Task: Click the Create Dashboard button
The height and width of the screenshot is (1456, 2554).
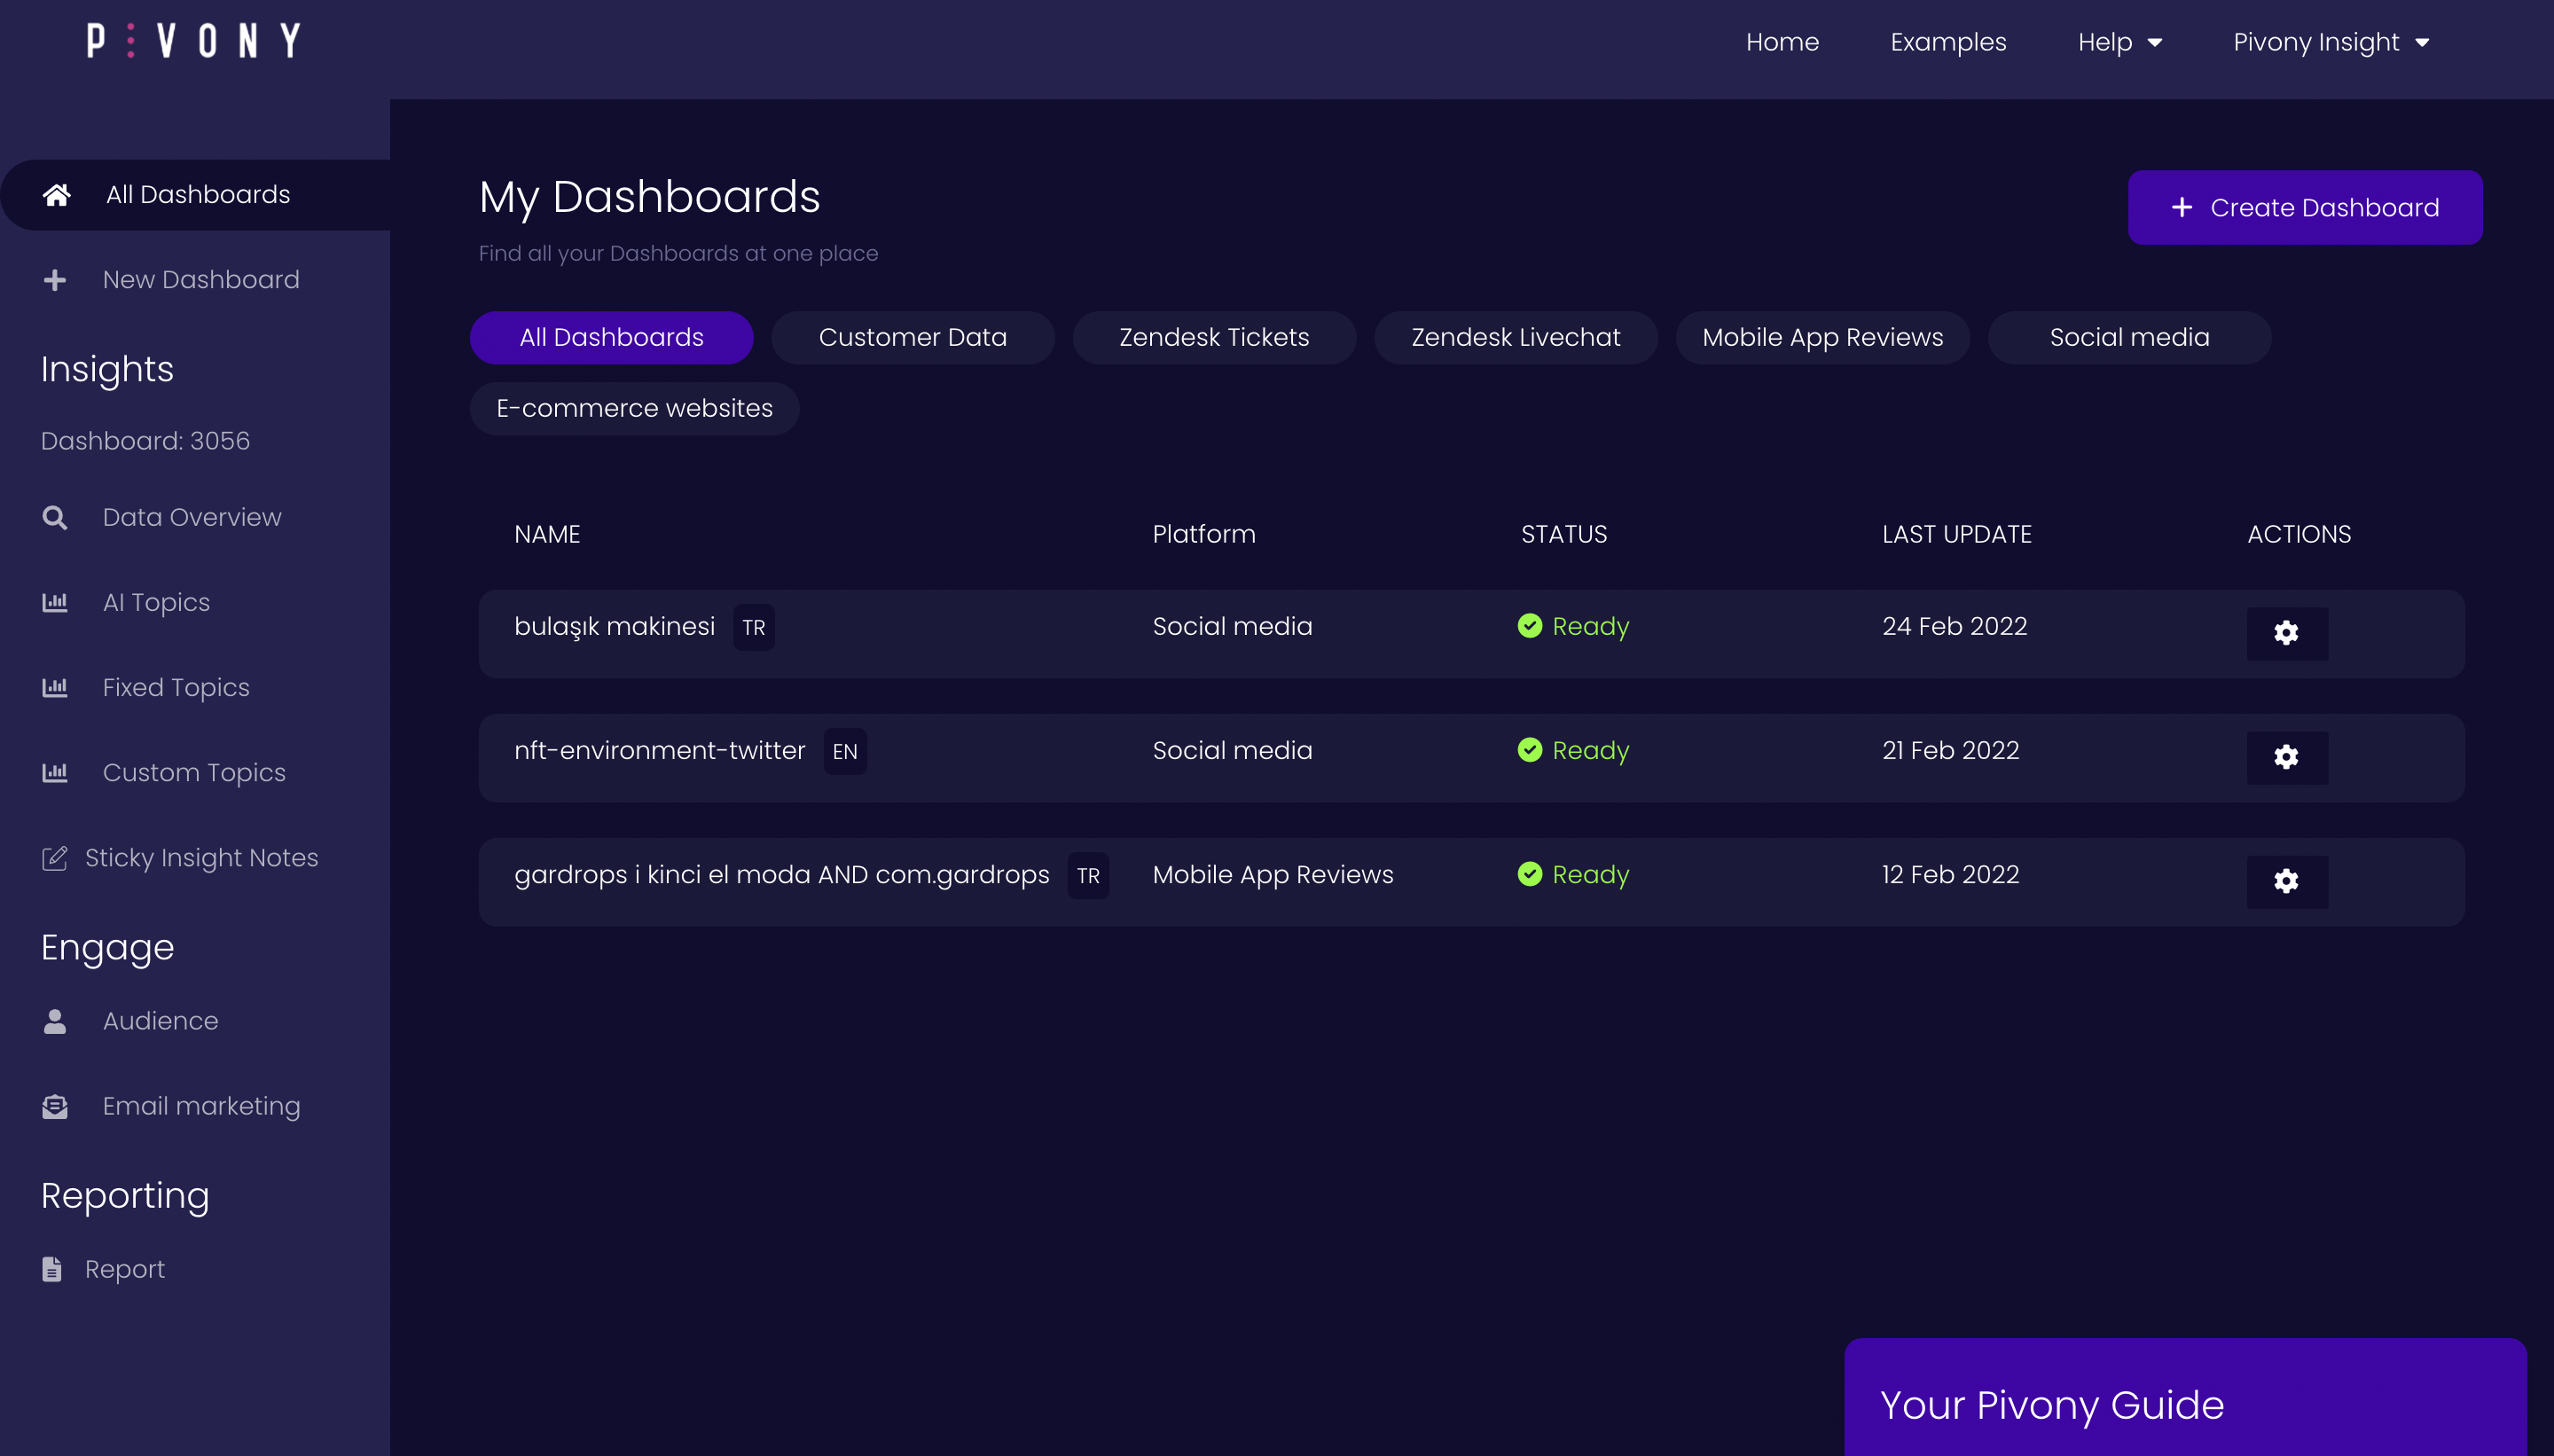Action: [x=2304, y=207]
